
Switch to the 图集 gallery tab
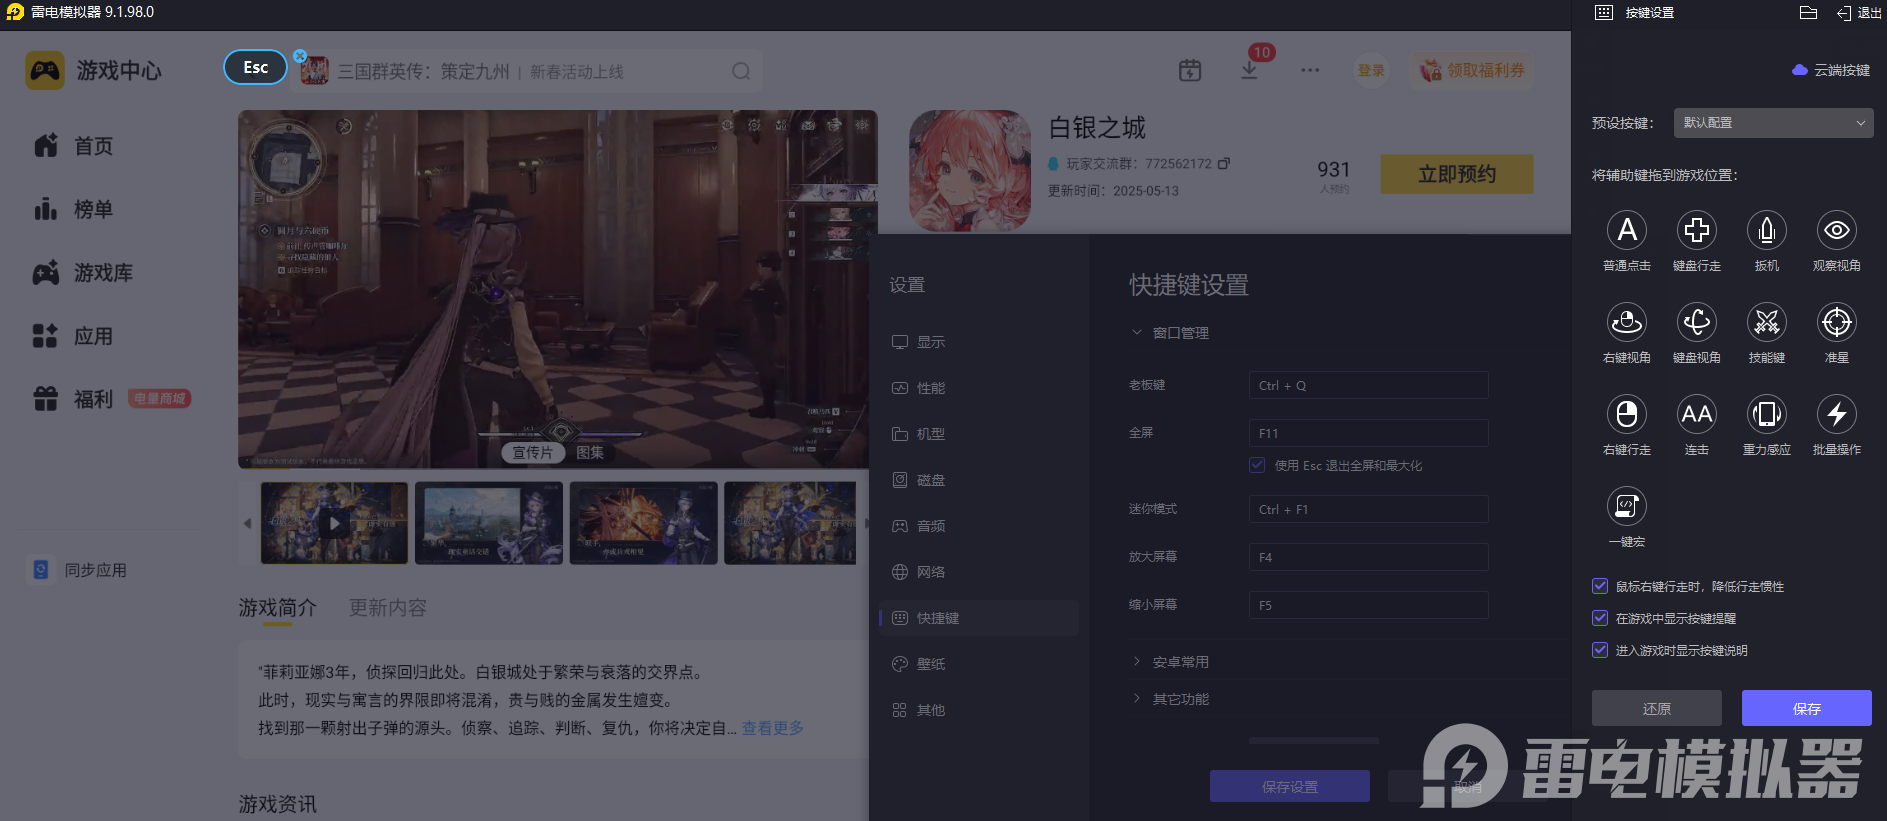pyautogui.click(x=590, y=453)
